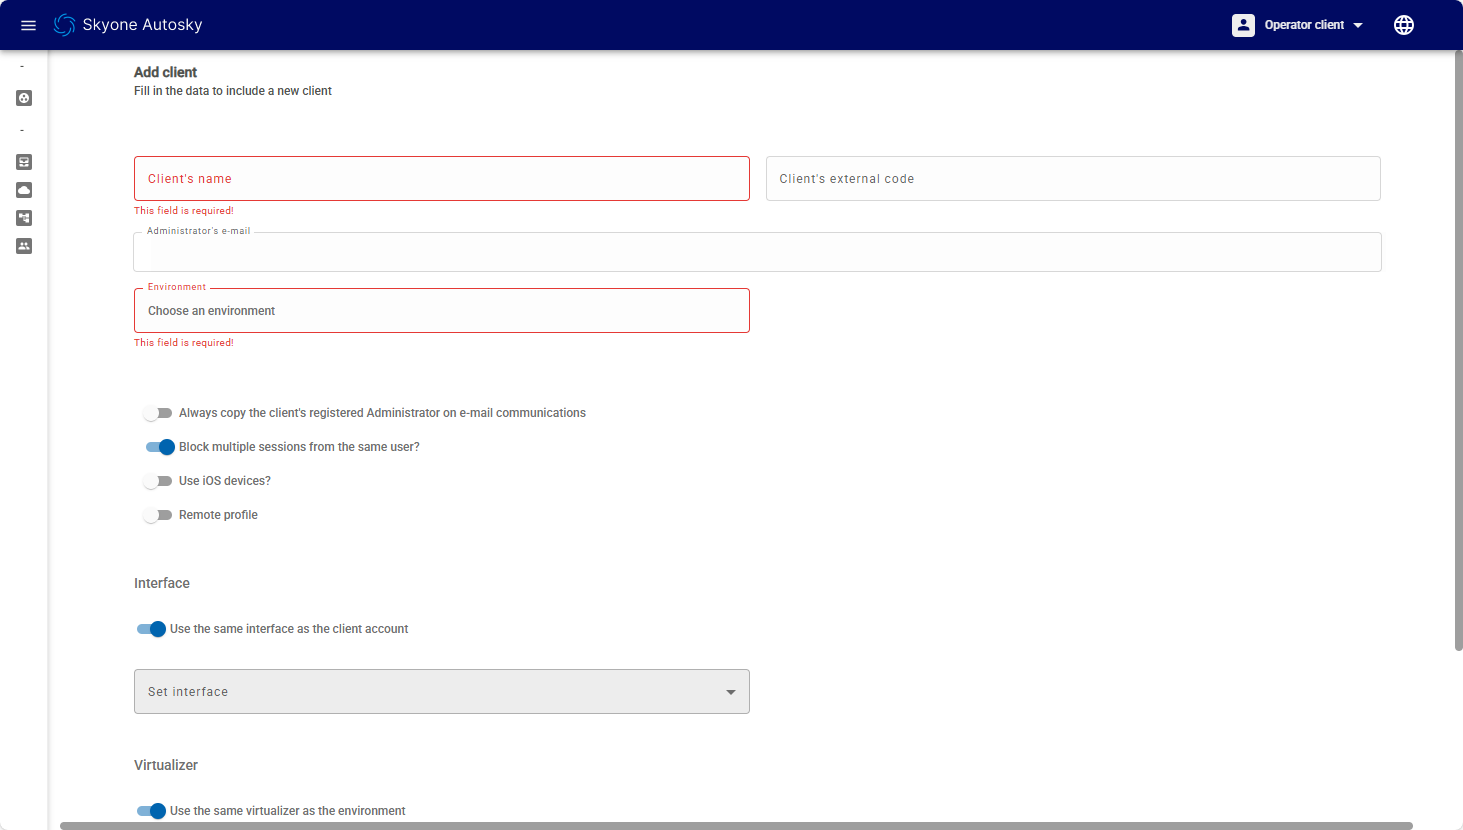Toggle use same interface as client account
The height and width of the screenshot is (830, 1463).
click(x=151, y=629)
